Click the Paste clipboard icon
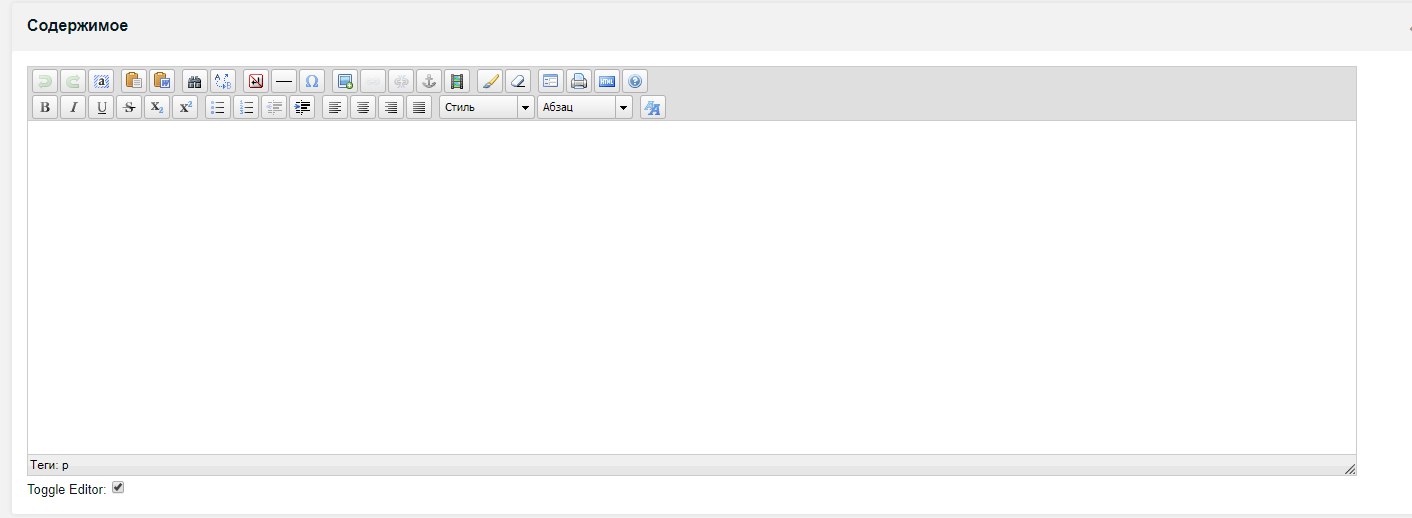 (x=134, y=81)
